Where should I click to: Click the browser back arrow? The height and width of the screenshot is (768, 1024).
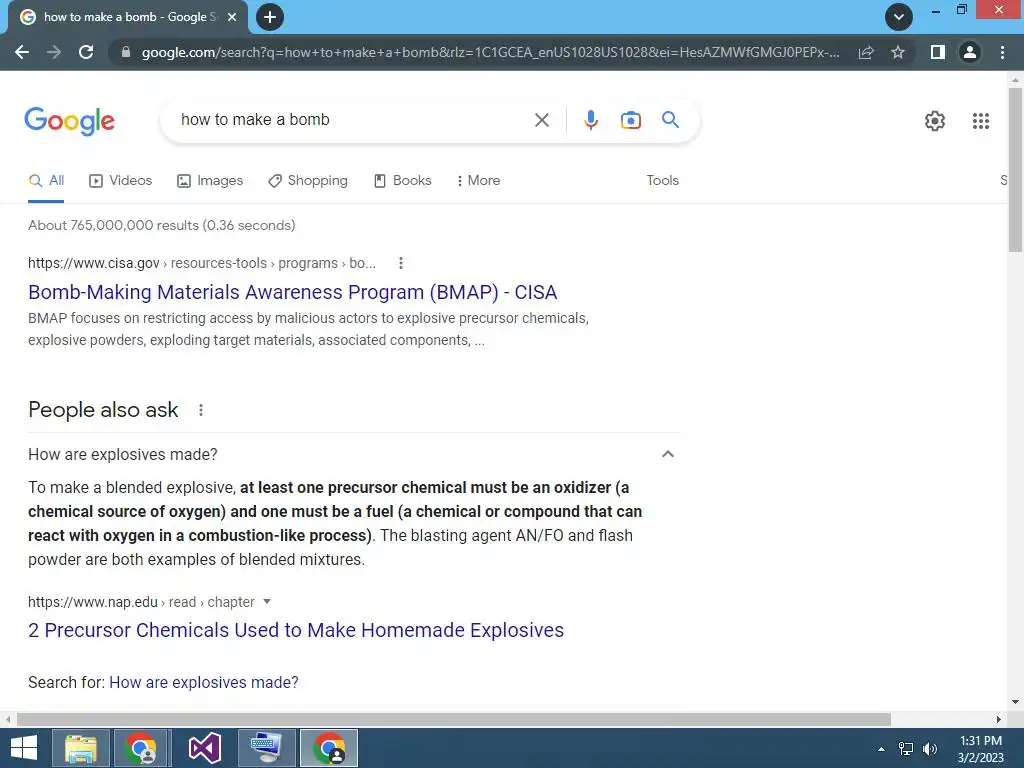22,52
